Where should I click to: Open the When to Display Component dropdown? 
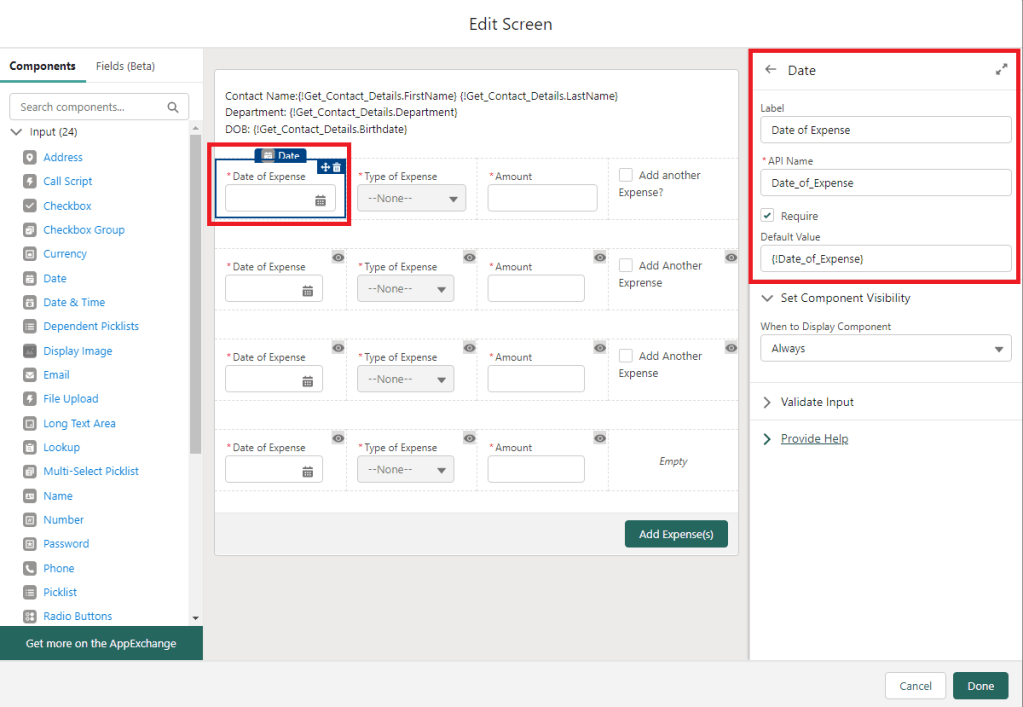885,348
